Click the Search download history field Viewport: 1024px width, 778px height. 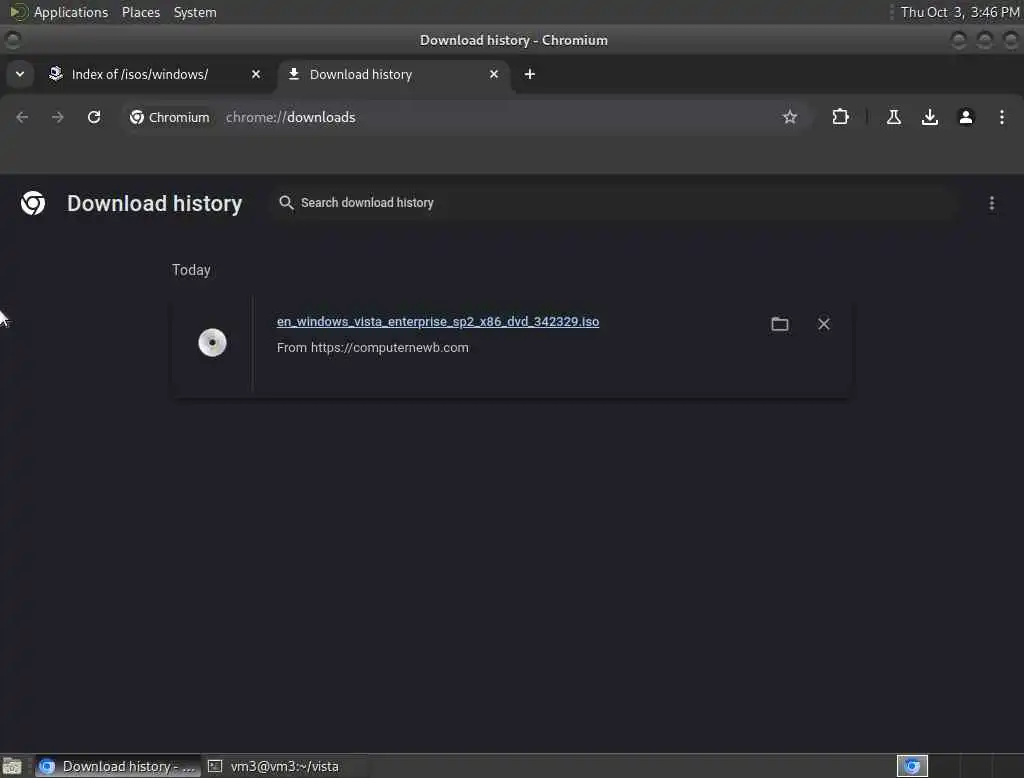[x=614, y=203]
